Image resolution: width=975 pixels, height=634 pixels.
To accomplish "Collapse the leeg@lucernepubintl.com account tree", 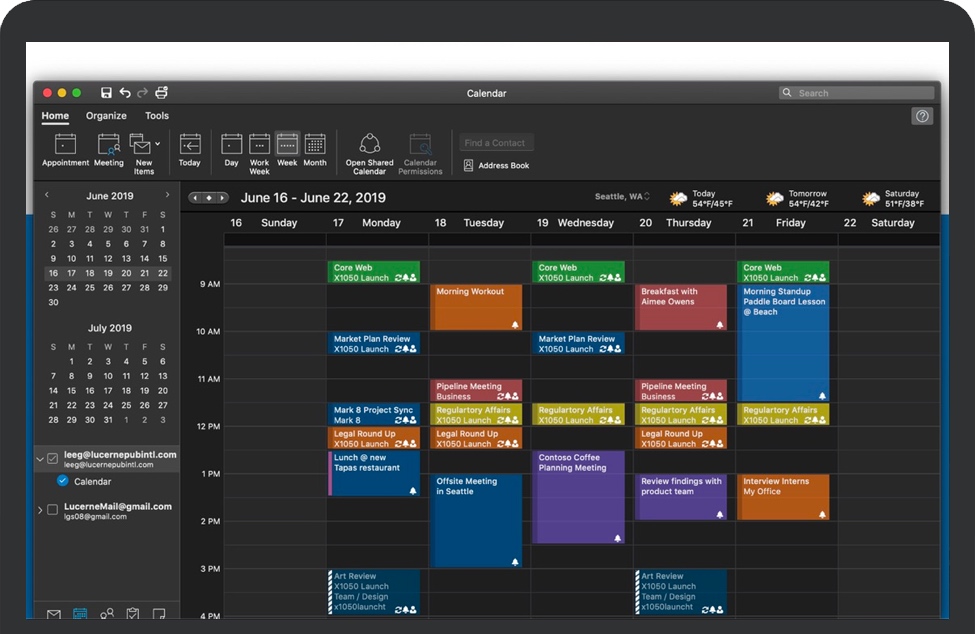I will [40, 459].
